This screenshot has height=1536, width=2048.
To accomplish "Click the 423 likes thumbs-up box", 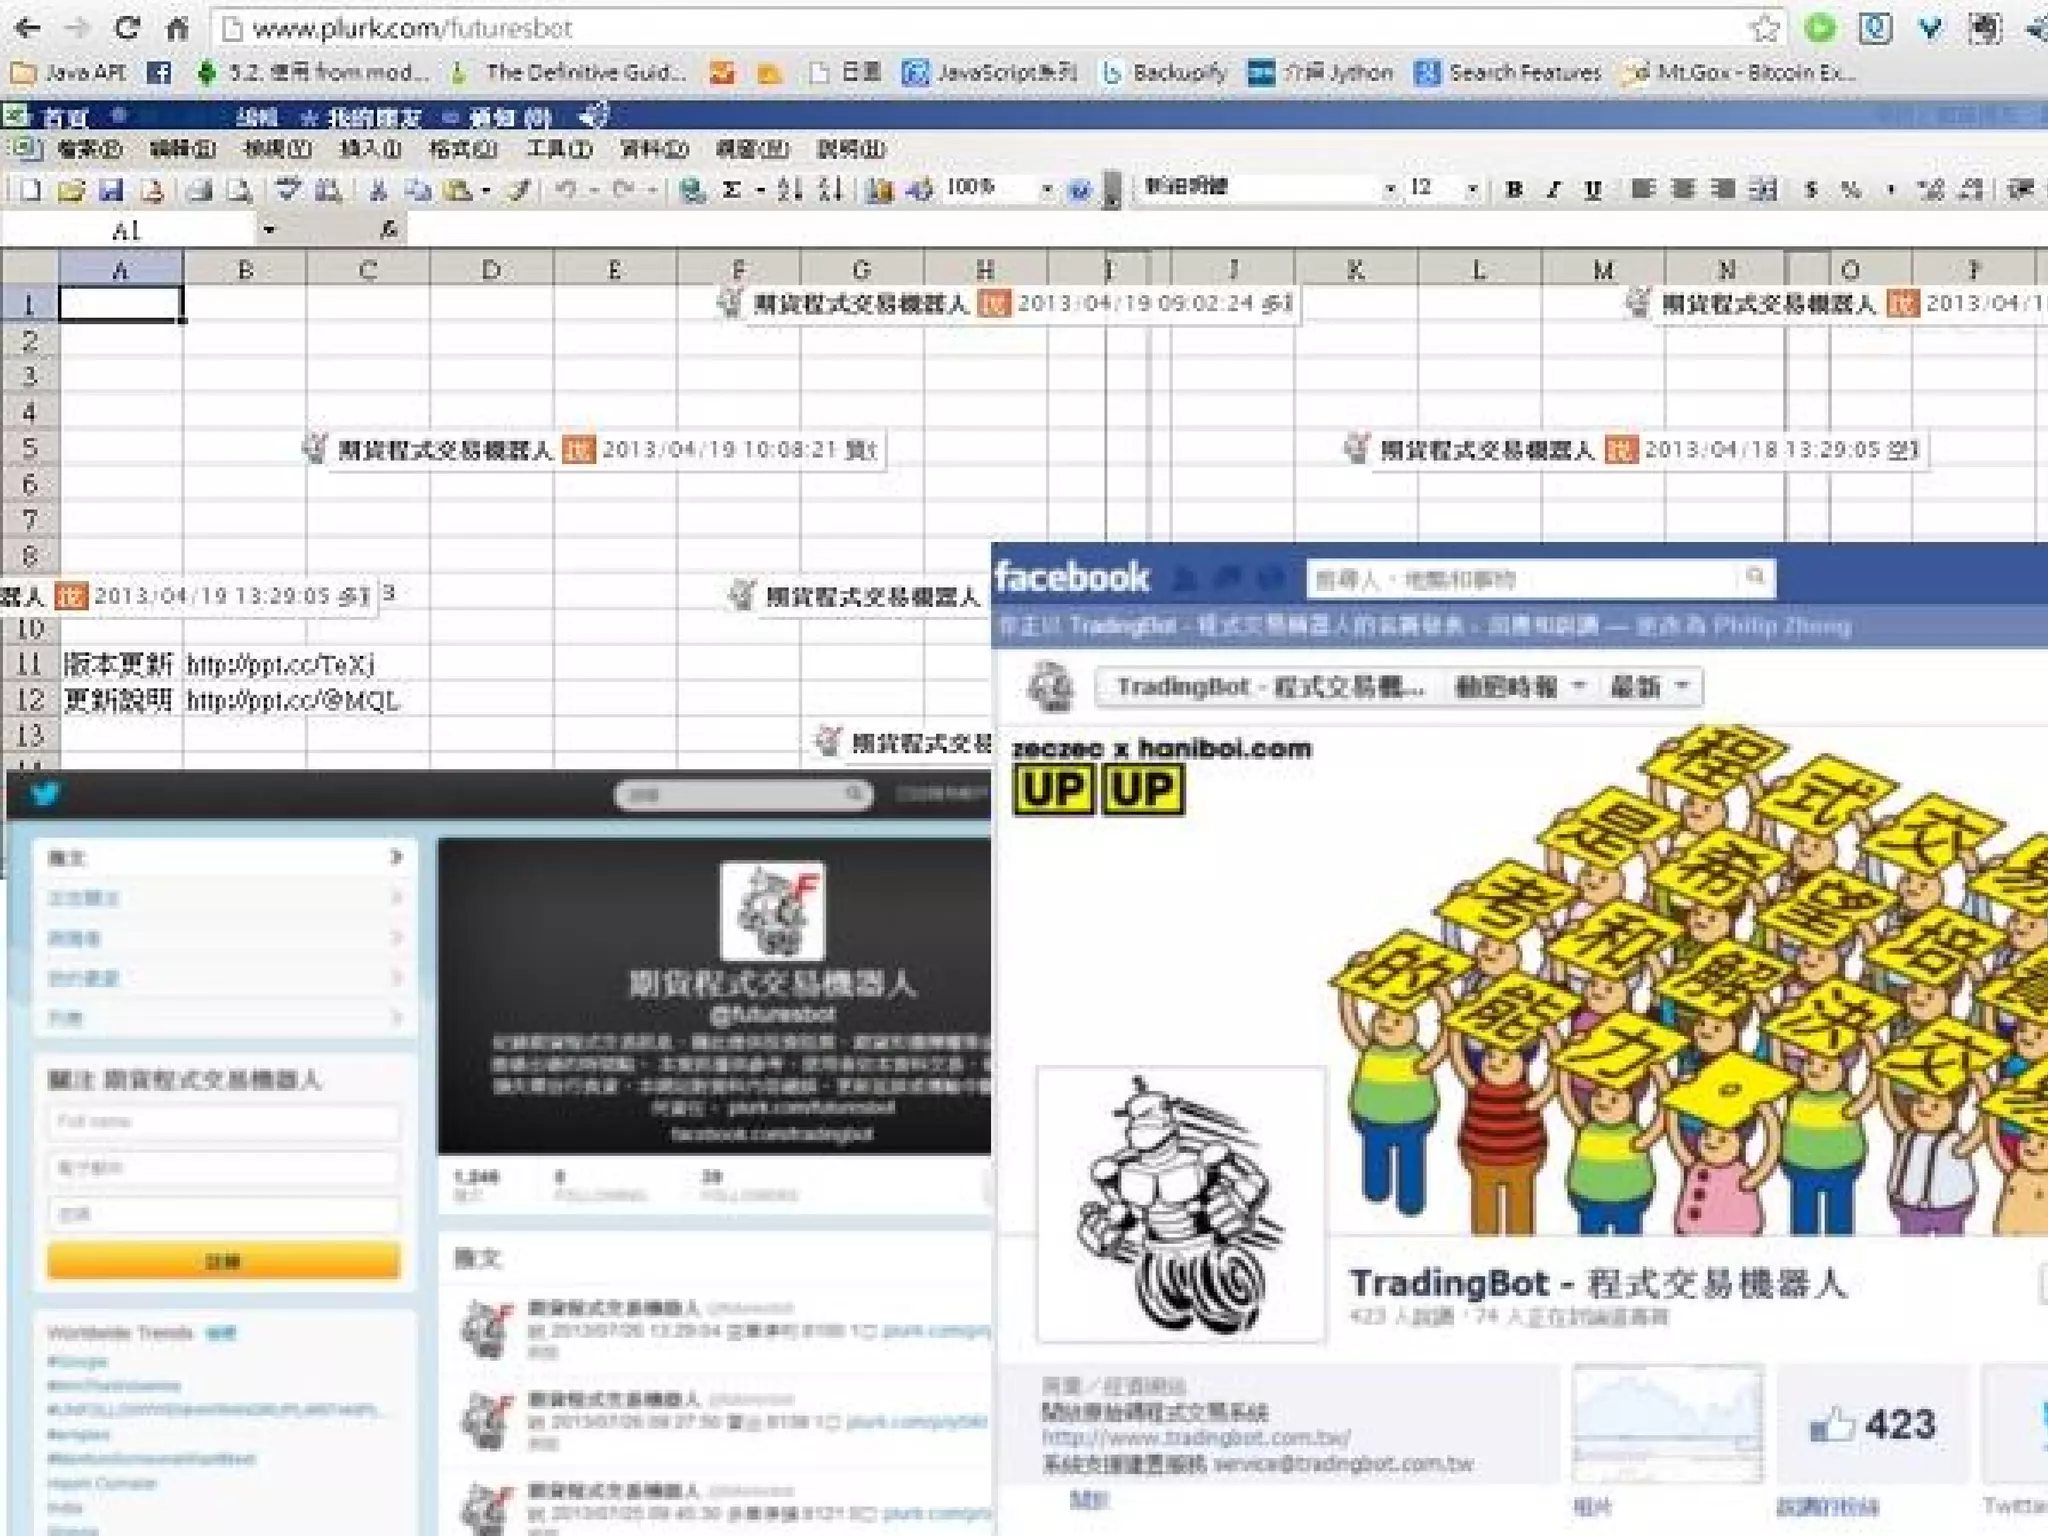I will pos(1872,1425).
